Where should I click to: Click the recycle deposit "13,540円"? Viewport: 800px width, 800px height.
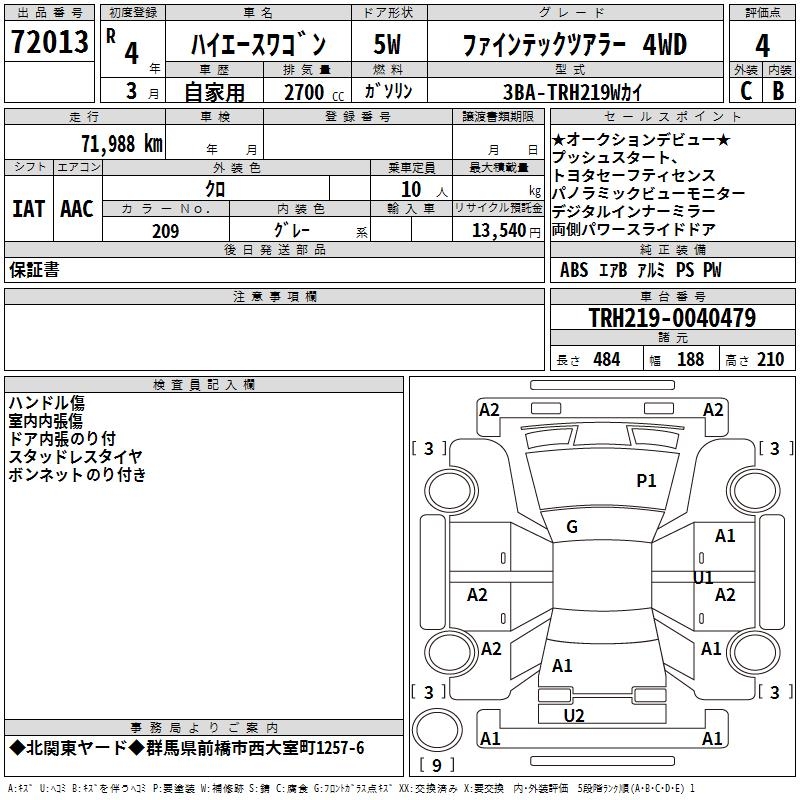coord(506,231)
